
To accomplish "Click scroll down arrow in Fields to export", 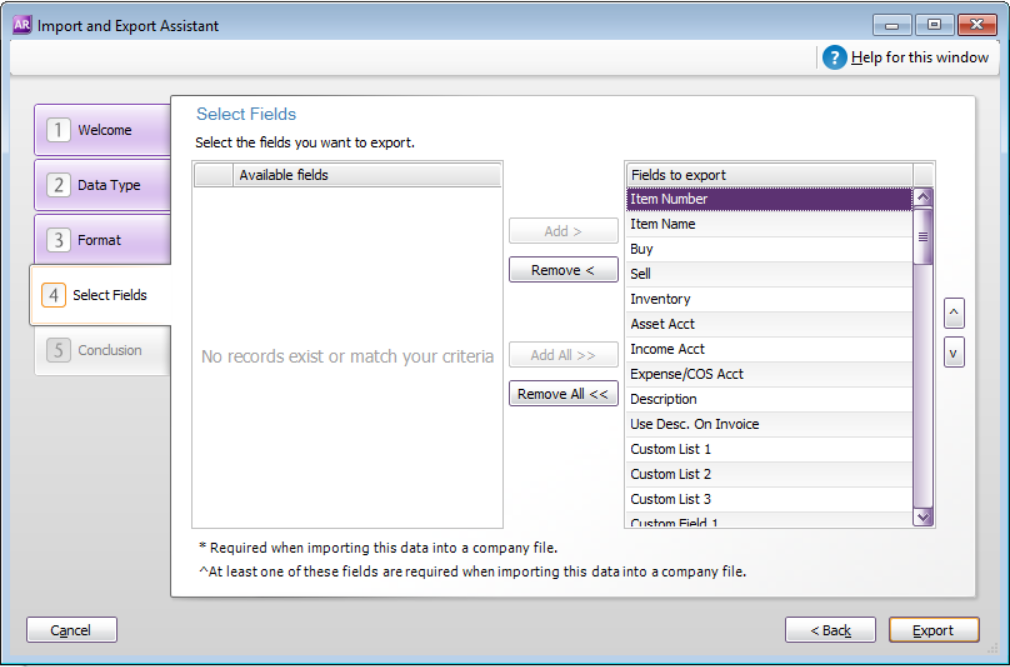I will 923,517.
